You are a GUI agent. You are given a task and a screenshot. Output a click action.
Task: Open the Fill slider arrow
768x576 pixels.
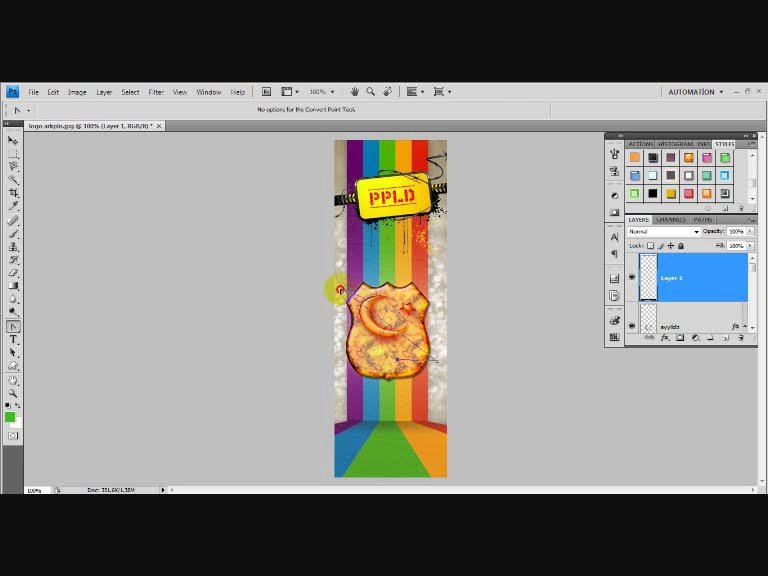[750, 246]
